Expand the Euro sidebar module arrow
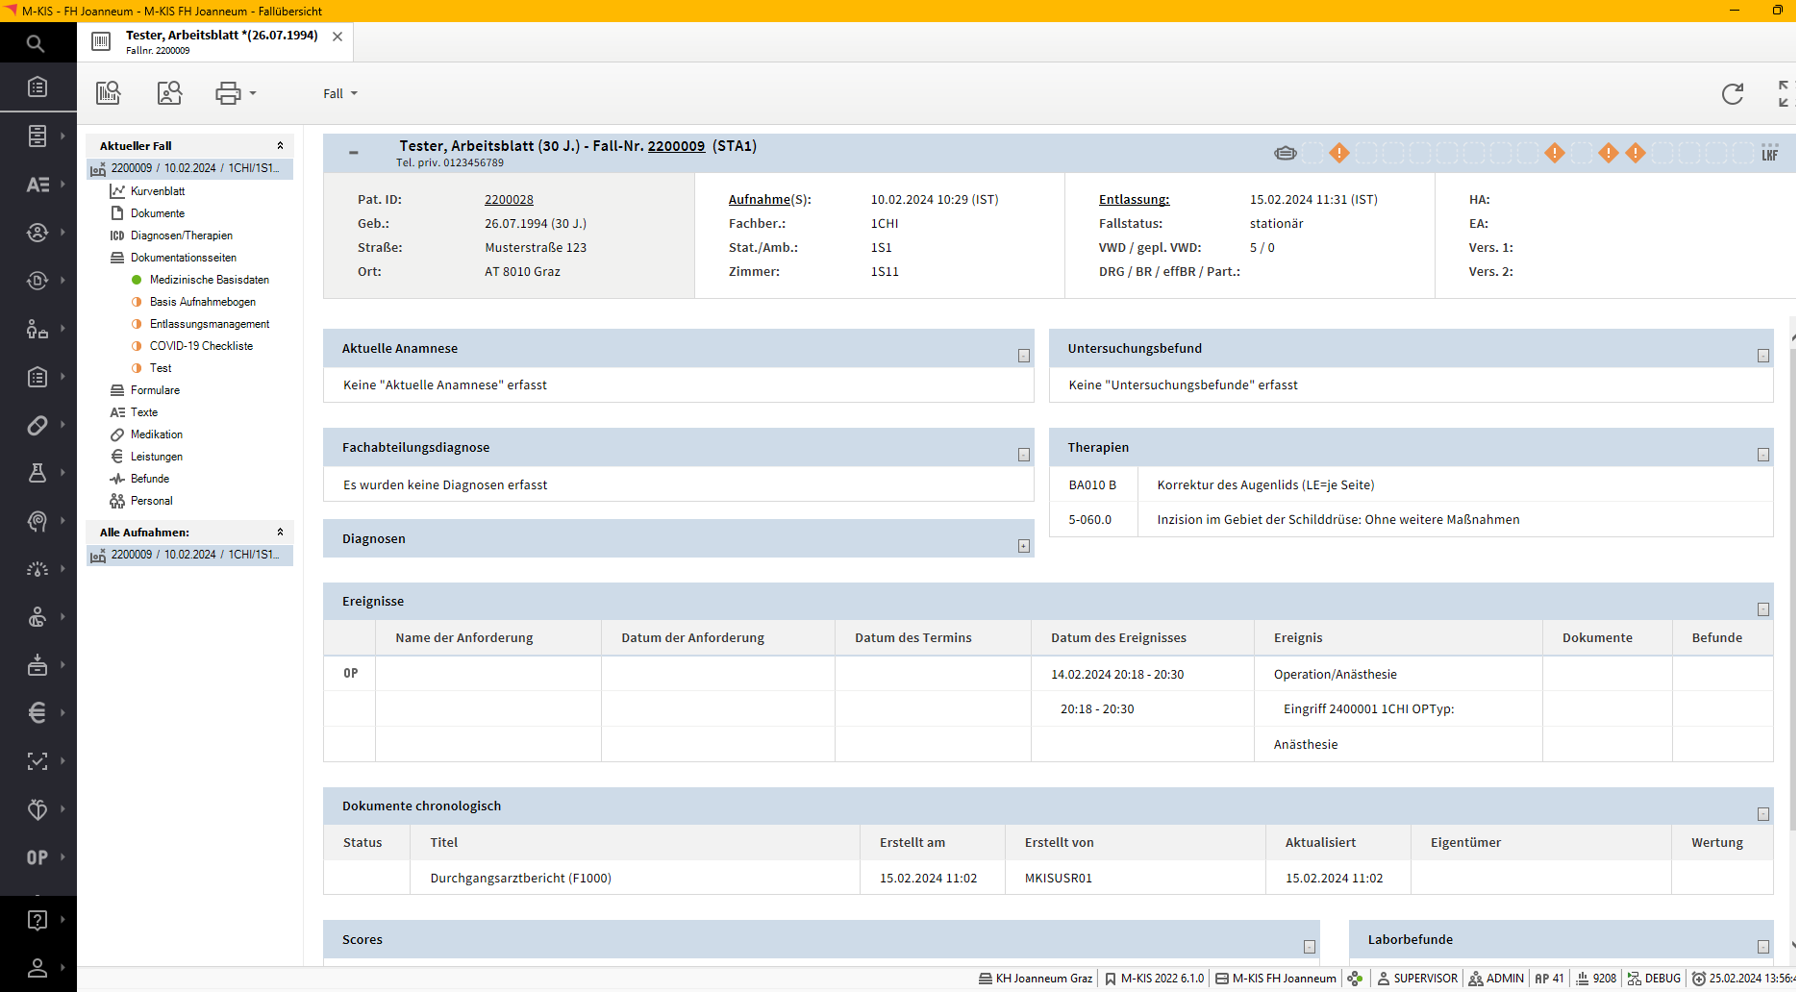The image size is (1796, 992). pyautogui.click(x=63, y=713)
